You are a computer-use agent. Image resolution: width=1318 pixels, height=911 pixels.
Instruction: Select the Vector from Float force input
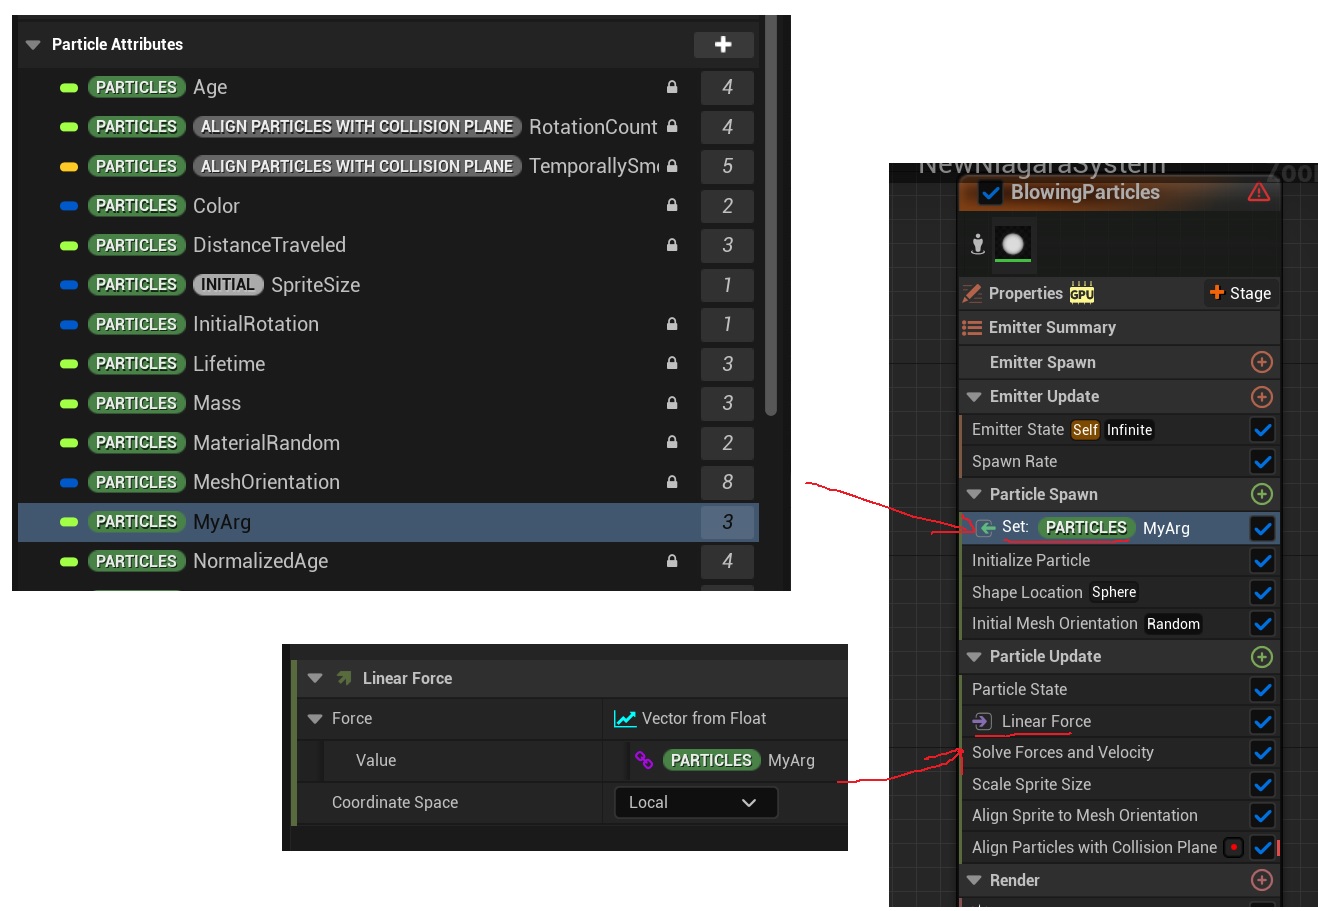point(690,718)
